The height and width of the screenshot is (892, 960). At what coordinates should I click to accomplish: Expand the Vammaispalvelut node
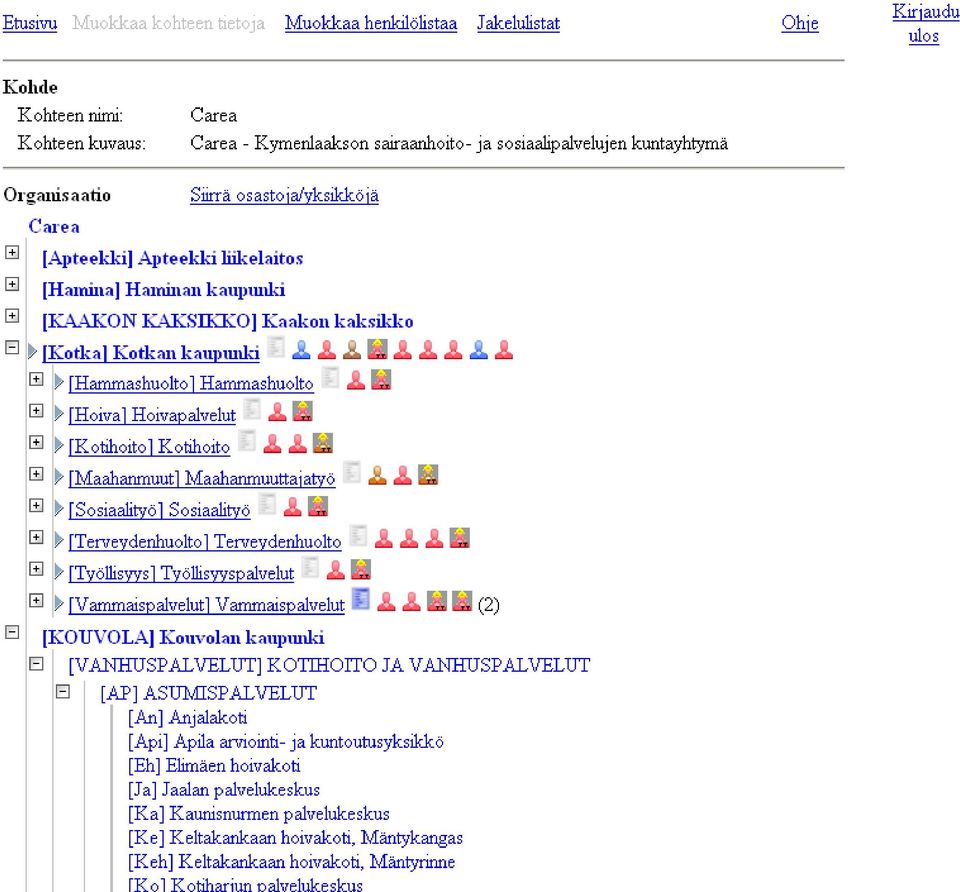pos(37,601)
